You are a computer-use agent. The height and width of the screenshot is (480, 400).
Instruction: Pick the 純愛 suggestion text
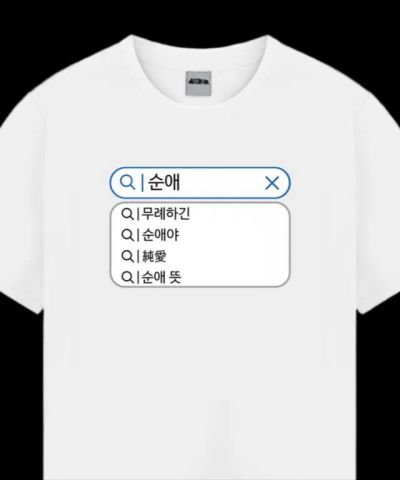[x=154, y=256]
